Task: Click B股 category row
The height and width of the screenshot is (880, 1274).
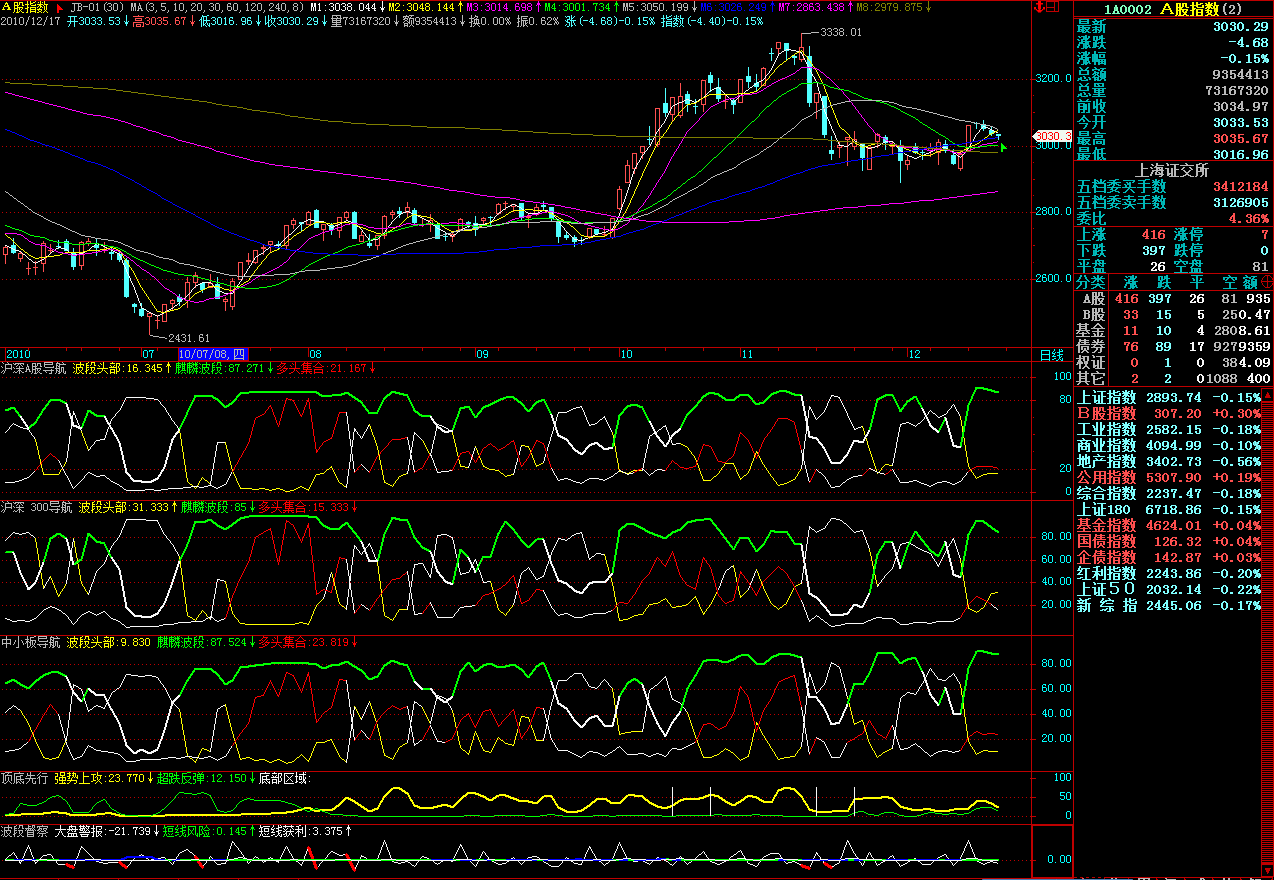Action: pyautogui.click(x=1173, y=315)
